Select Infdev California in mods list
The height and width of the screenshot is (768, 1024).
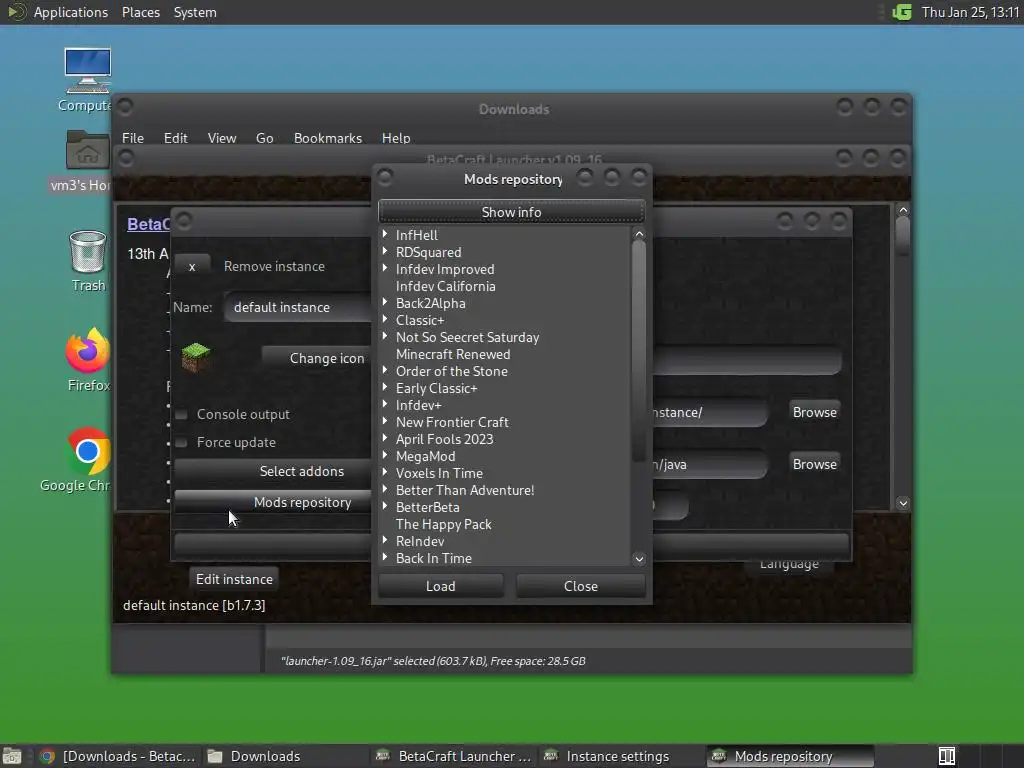pyautogui.click(x=445, y=286)
